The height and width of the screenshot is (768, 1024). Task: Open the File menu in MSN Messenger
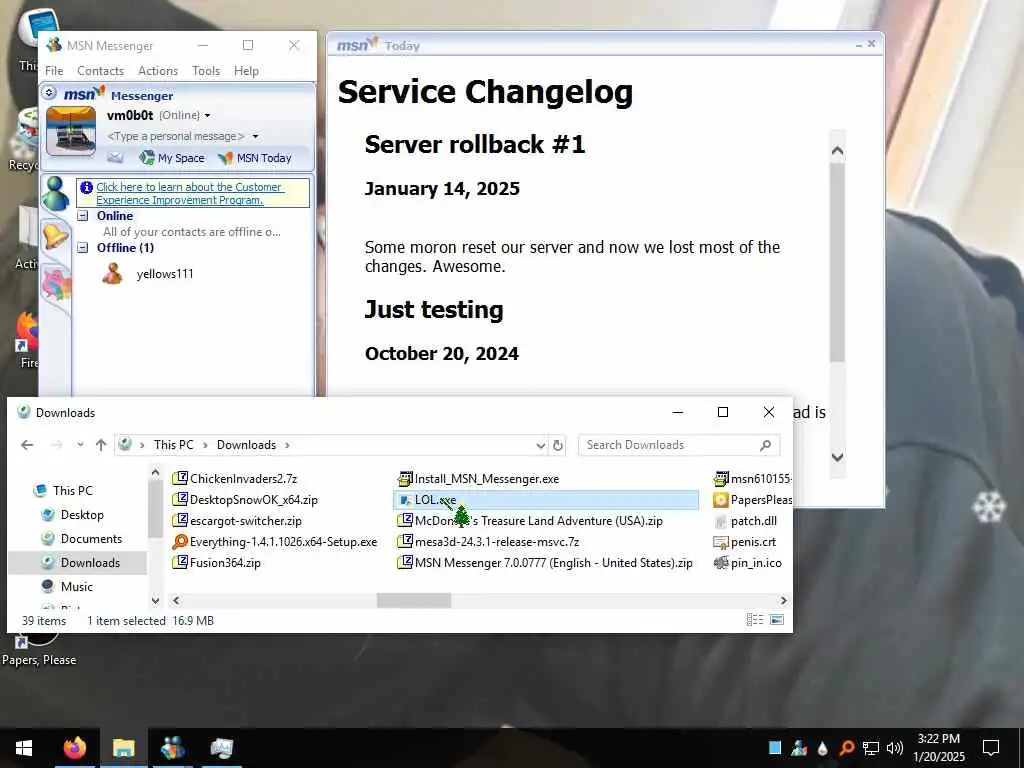click(54, 71)
